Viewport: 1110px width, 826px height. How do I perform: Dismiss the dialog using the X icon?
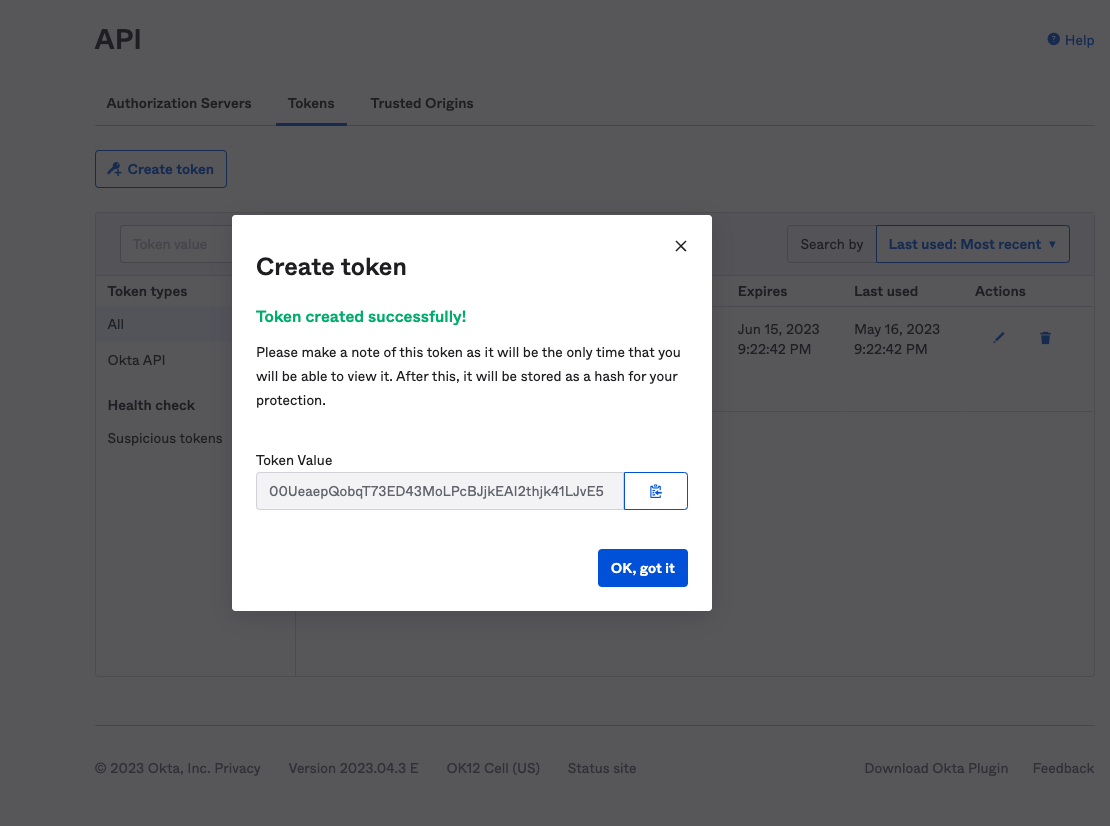[x=681, y=246]
